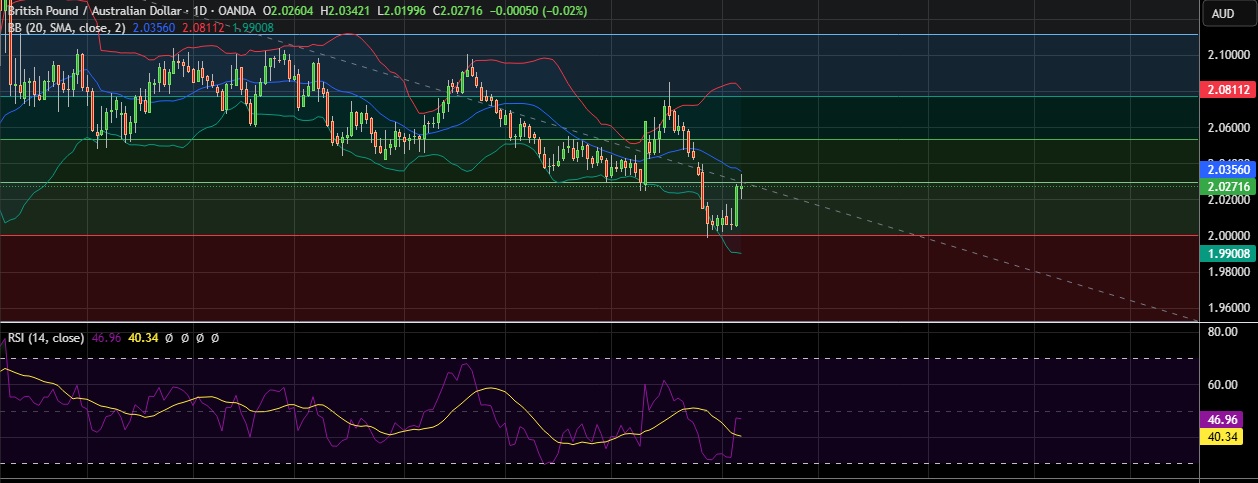Open the AUD currency selector on the price axis

pos(1222,13)
